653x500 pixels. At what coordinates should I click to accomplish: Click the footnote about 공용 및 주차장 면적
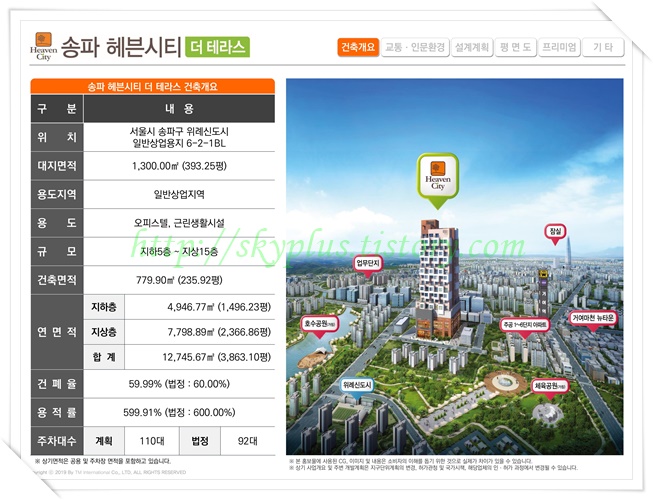pos(103,461)
